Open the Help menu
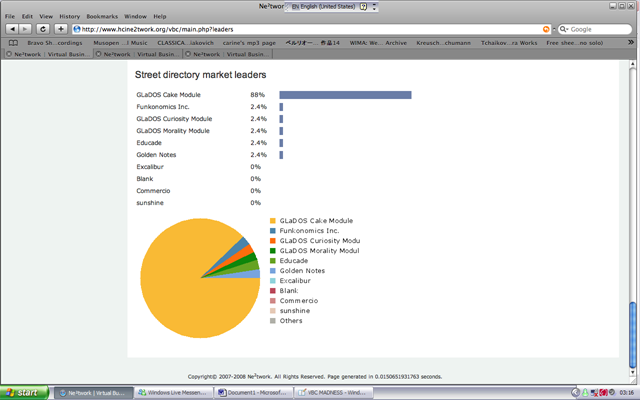Image resolution: width=640 pixels, height=400 pixels. (x=160, y=16)
